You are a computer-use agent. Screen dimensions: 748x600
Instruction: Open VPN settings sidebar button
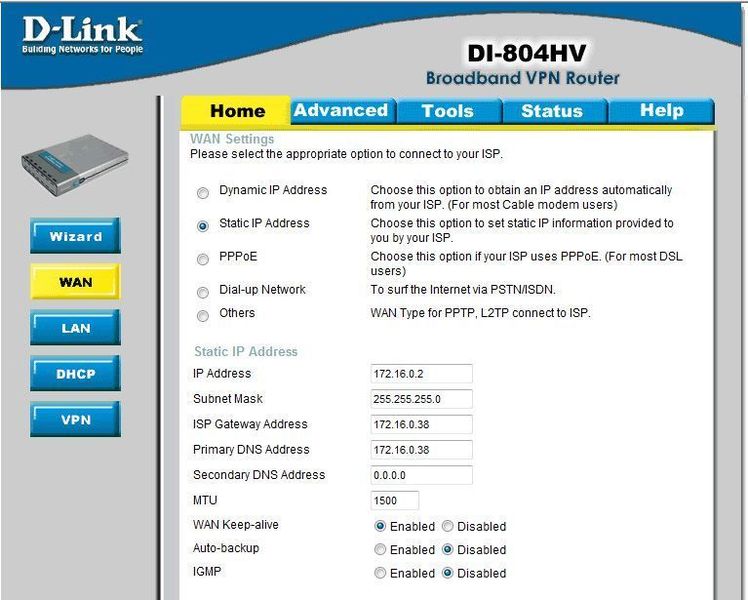[x=75, y=419]
